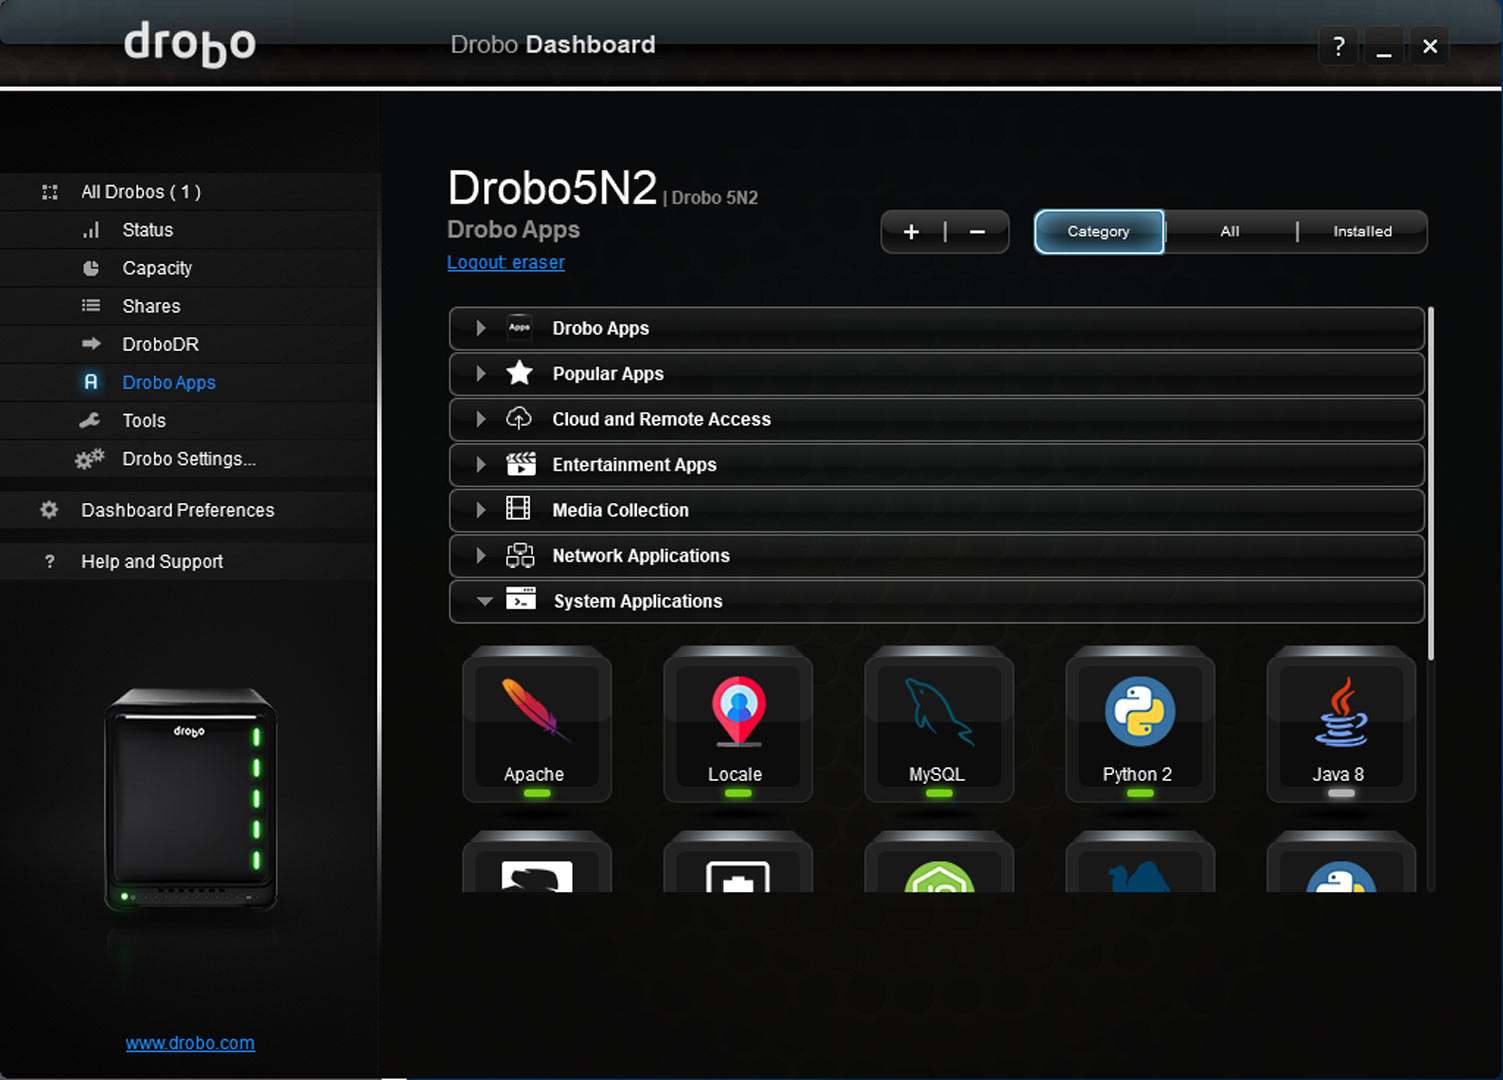Select the MySQL dolphin app tile

pyautogui.click(x=939, y=724)
